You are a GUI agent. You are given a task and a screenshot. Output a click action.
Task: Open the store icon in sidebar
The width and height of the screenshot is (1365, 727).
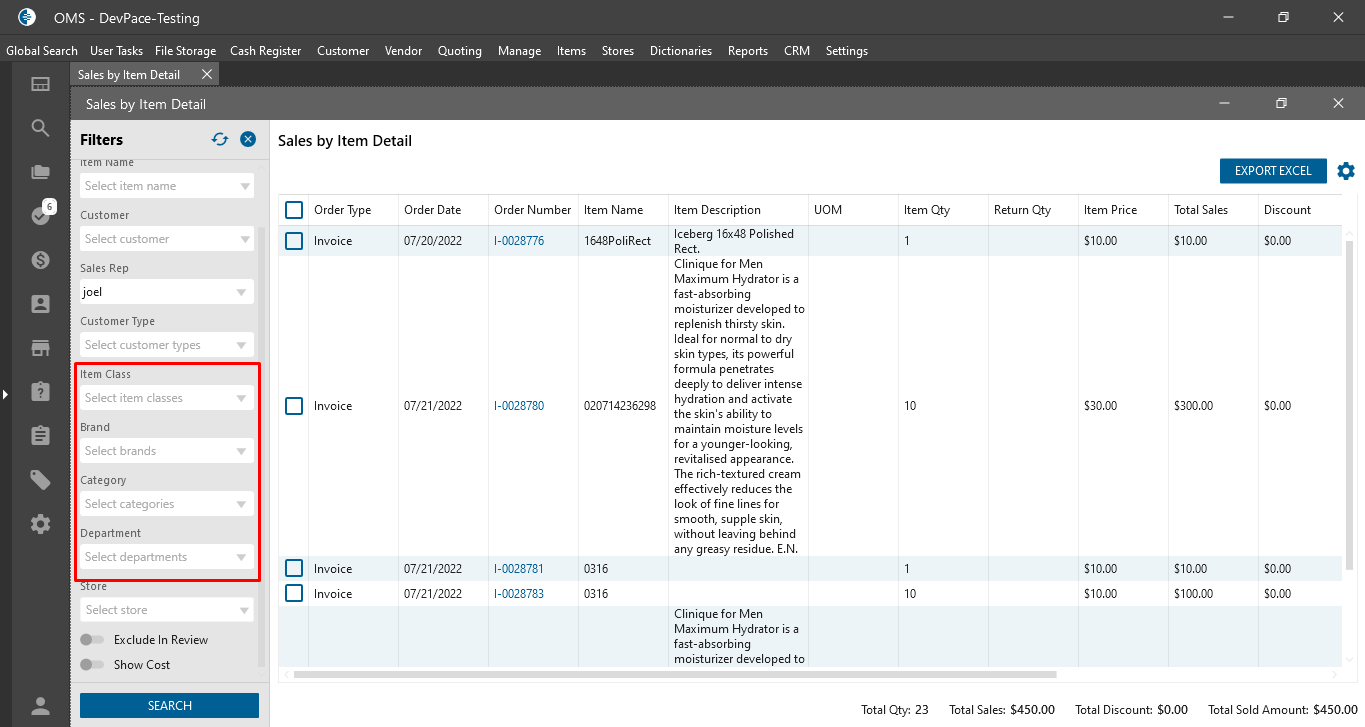[40, 348]
